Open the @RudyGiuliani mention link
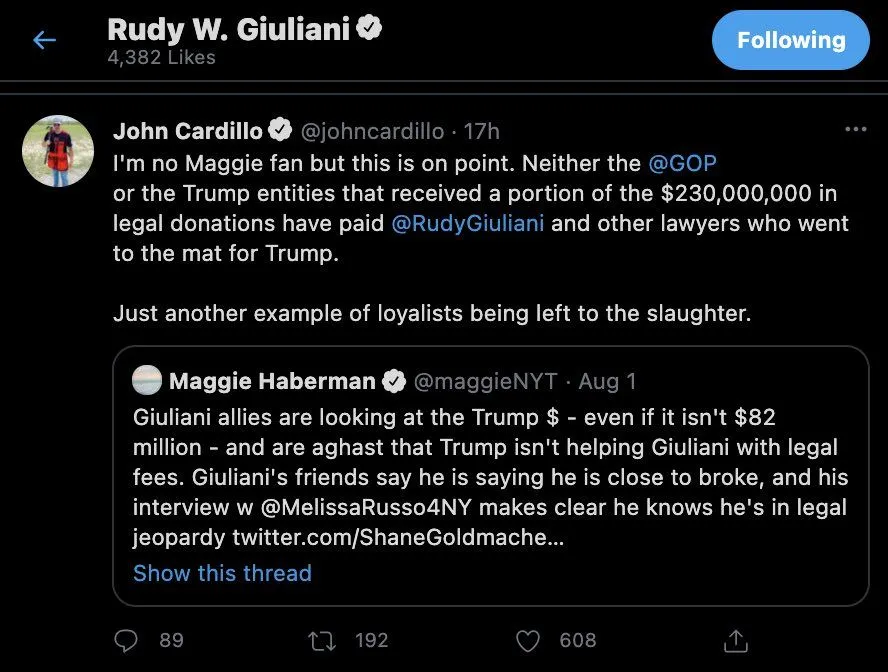The image size is (888, 672). (468, 222)
